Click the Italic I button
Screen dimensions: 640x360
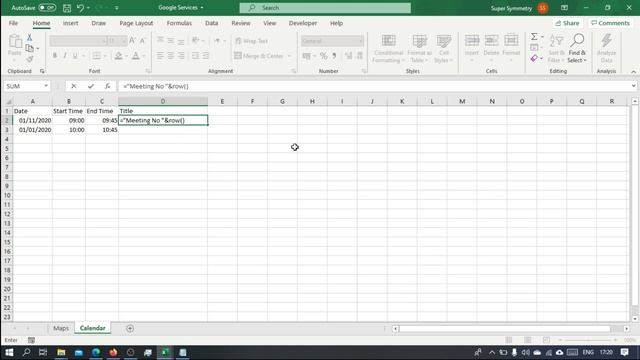point(65,56)
